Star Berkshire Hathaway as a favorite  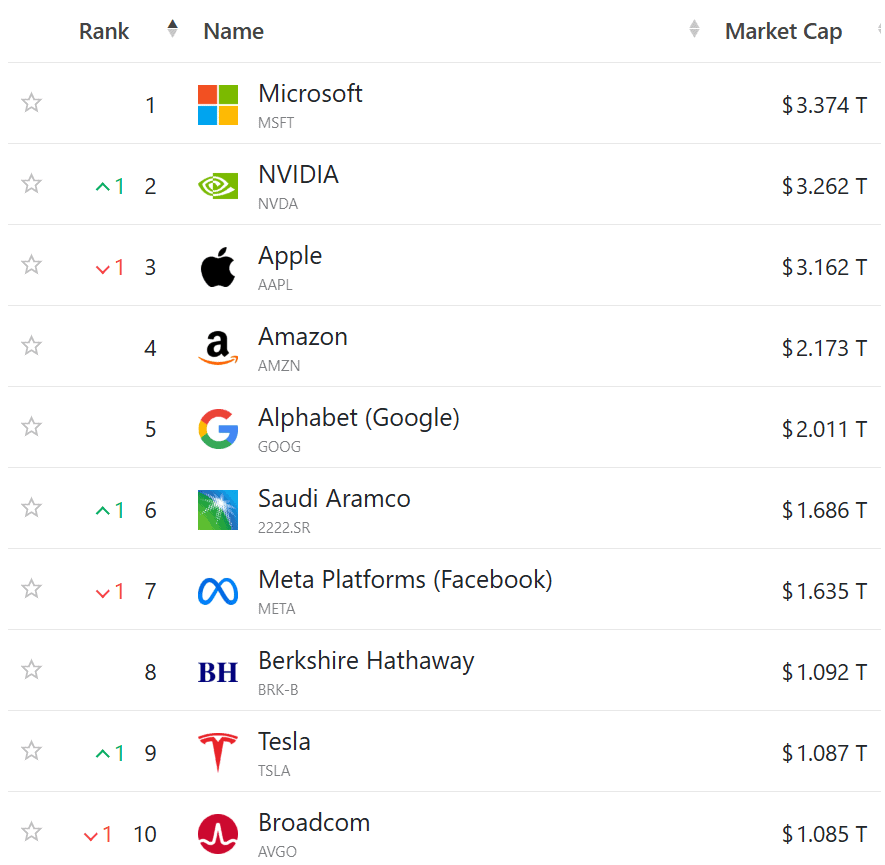32,669
